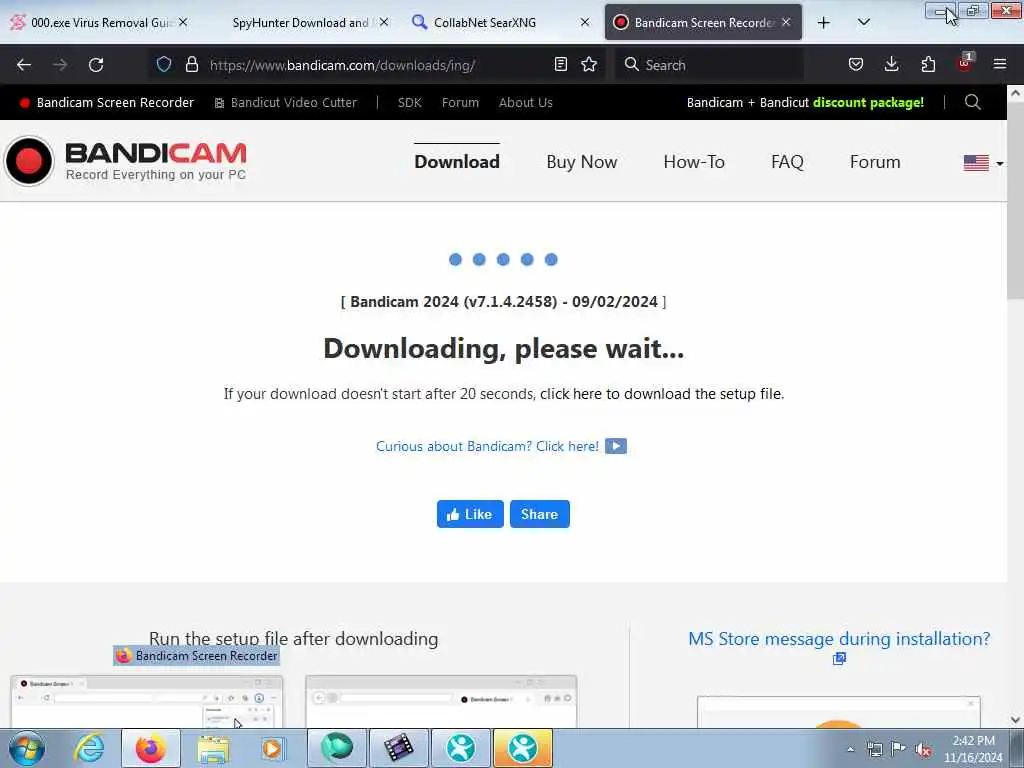Image resolution: width=1024 pixels, height=768 pixels.
Task: Click the network tray icon
Action: pos(874,749)
